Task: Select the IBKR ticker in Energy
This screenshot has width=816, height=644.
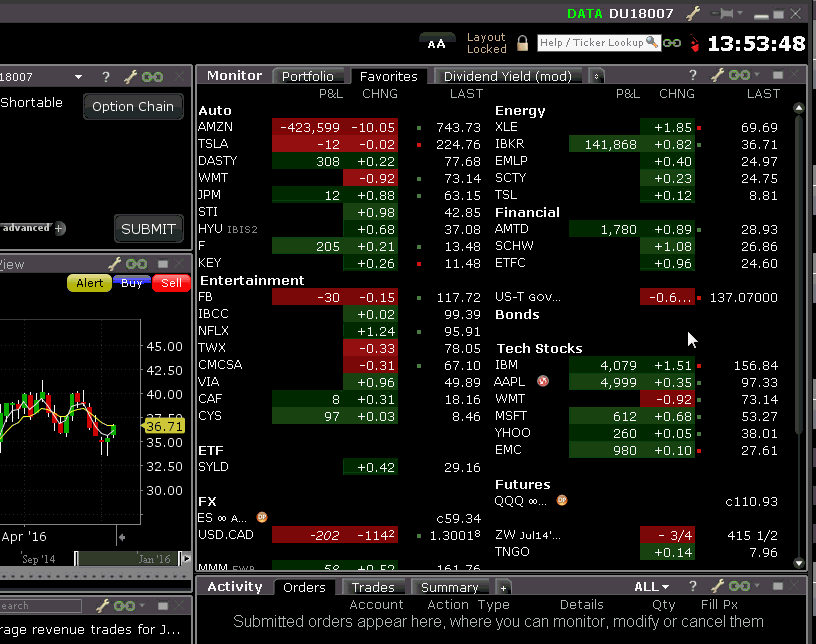Action: tap(509, 144)
